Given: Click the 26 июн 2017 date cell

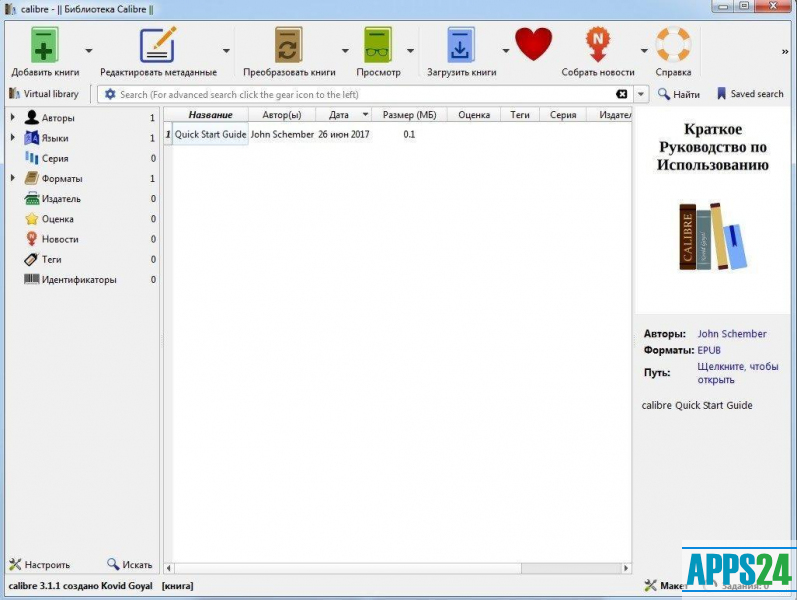Looking at the screenshot, I should pyautogui.click(x=344, y=134).
